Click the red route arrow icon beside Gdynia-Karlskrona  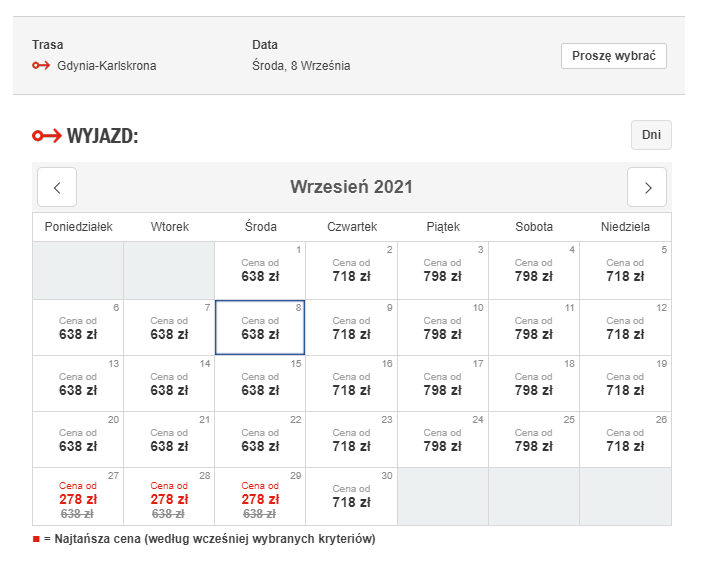point(41,66)
